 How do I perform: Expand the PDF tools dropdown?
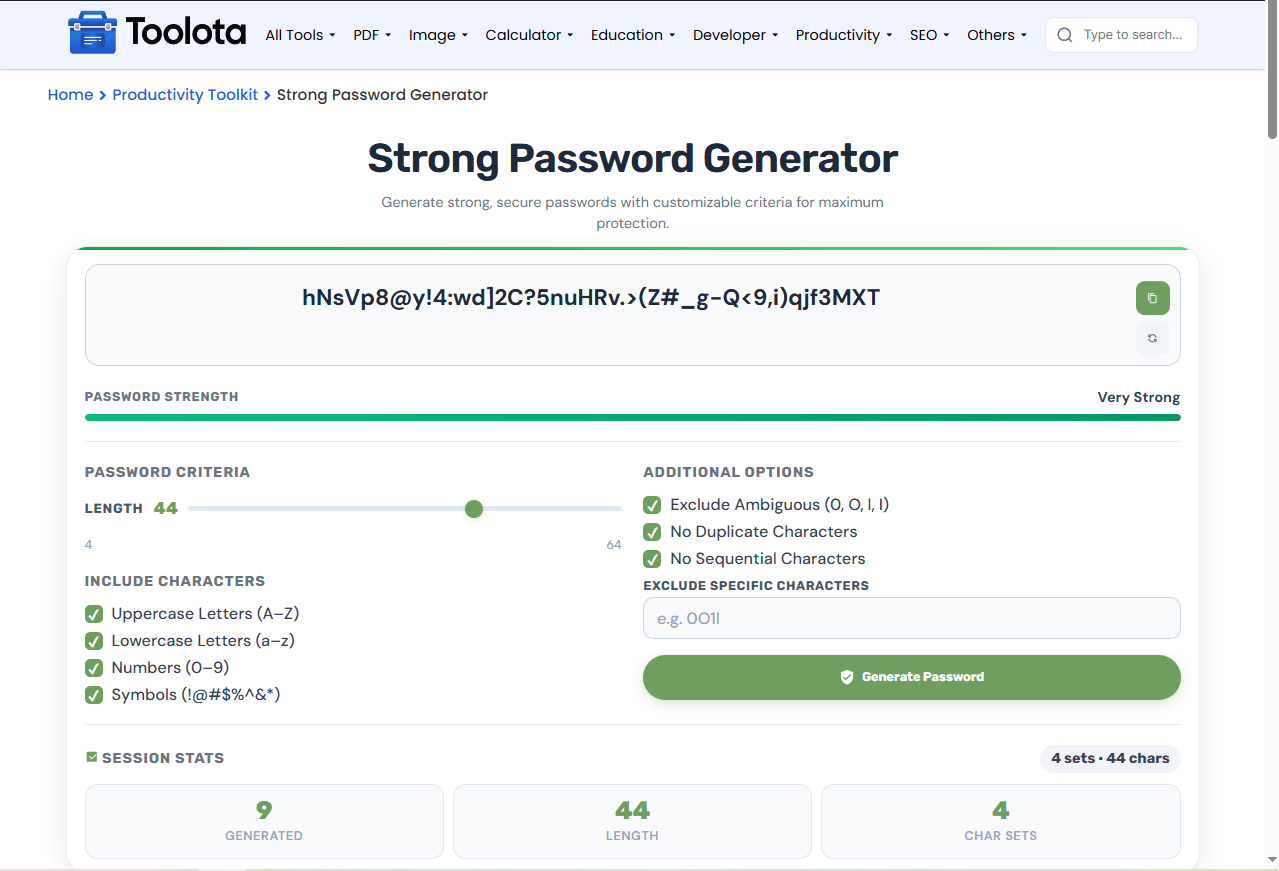[372, 35]
